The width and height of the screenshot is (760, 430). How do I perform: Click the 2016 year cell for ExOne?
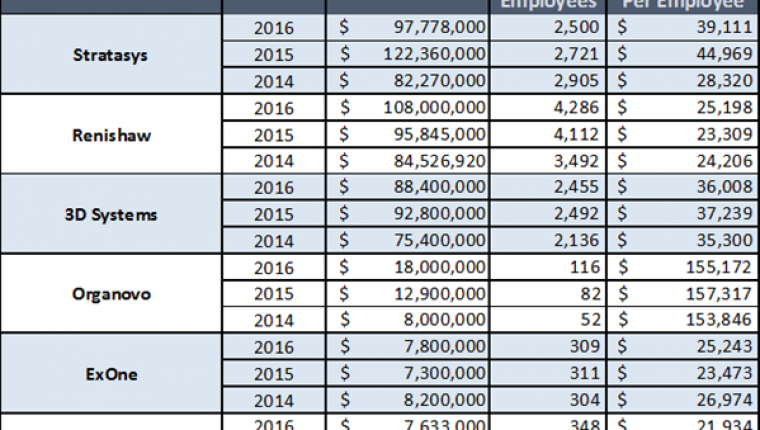tap(274, 347)
